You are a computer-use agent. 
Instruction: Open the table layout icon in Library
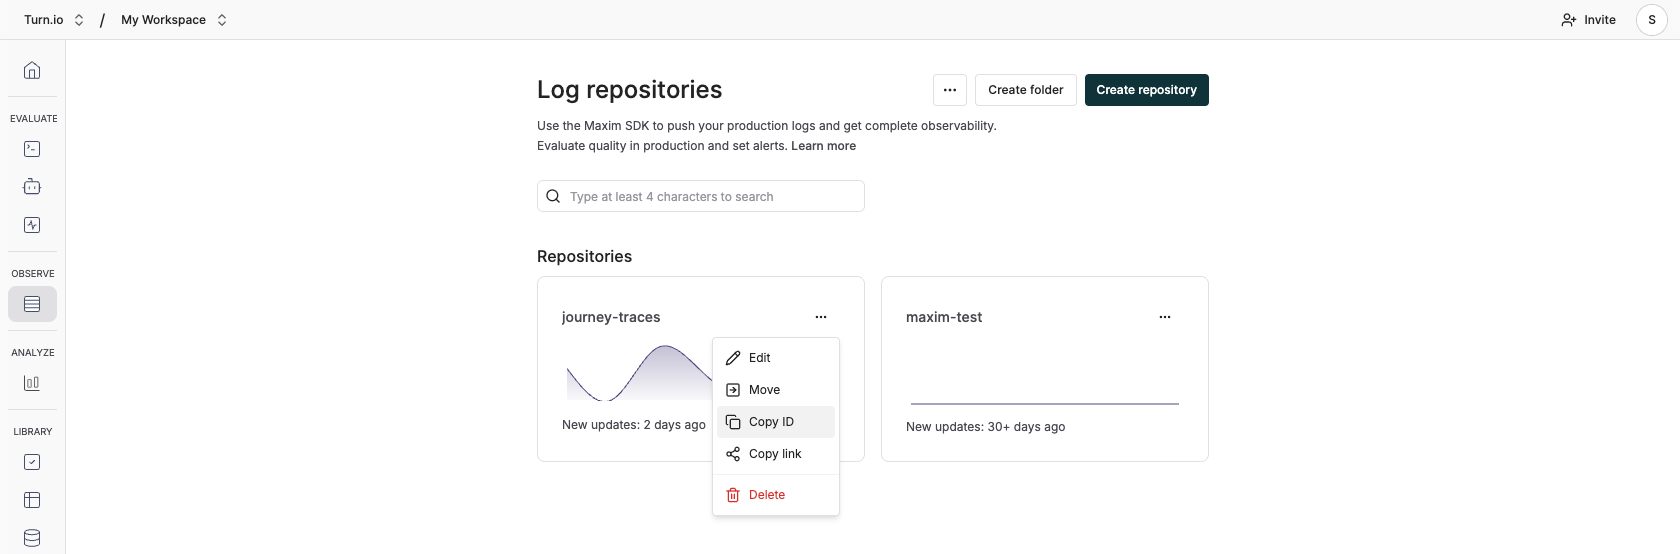coord(32,500)
